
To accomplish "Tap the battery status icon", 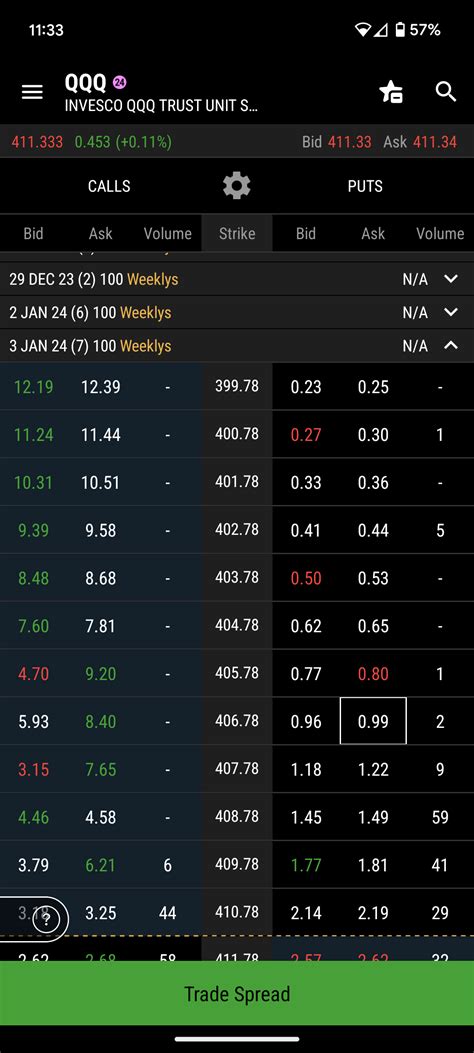I will (400, 30).
